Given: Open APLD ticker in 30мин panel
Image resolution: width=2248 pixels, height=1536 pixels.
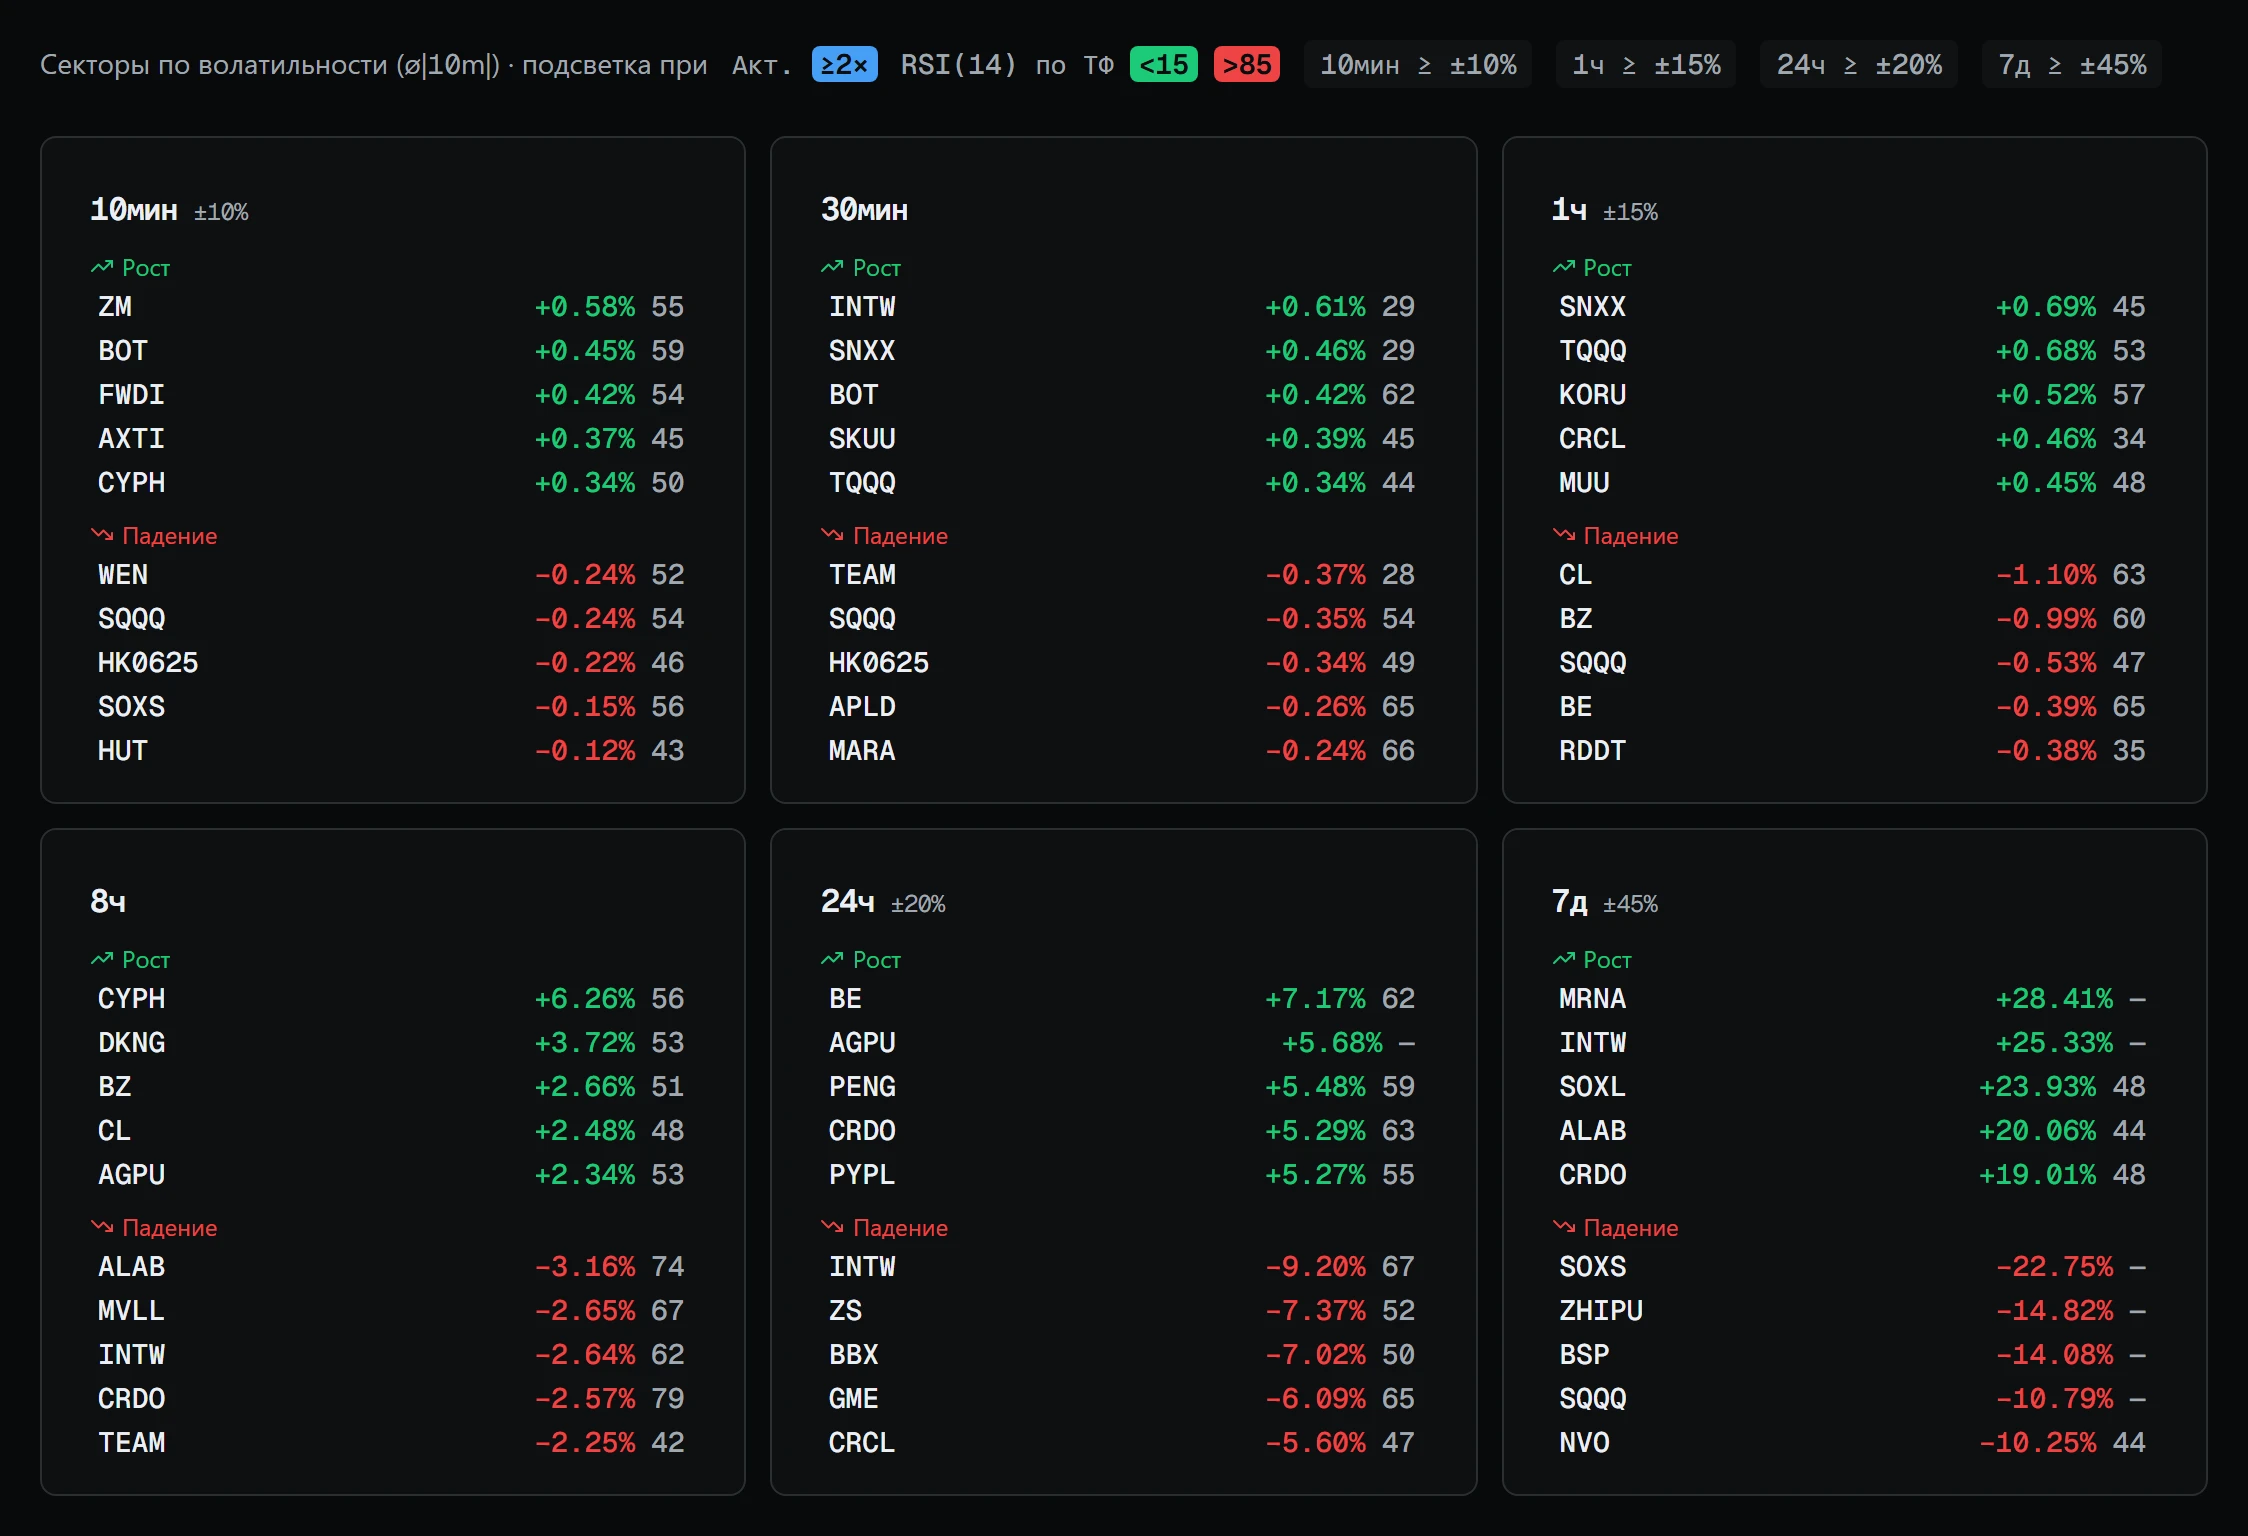Looking at the screenshot, I should (x=862, y=707).
